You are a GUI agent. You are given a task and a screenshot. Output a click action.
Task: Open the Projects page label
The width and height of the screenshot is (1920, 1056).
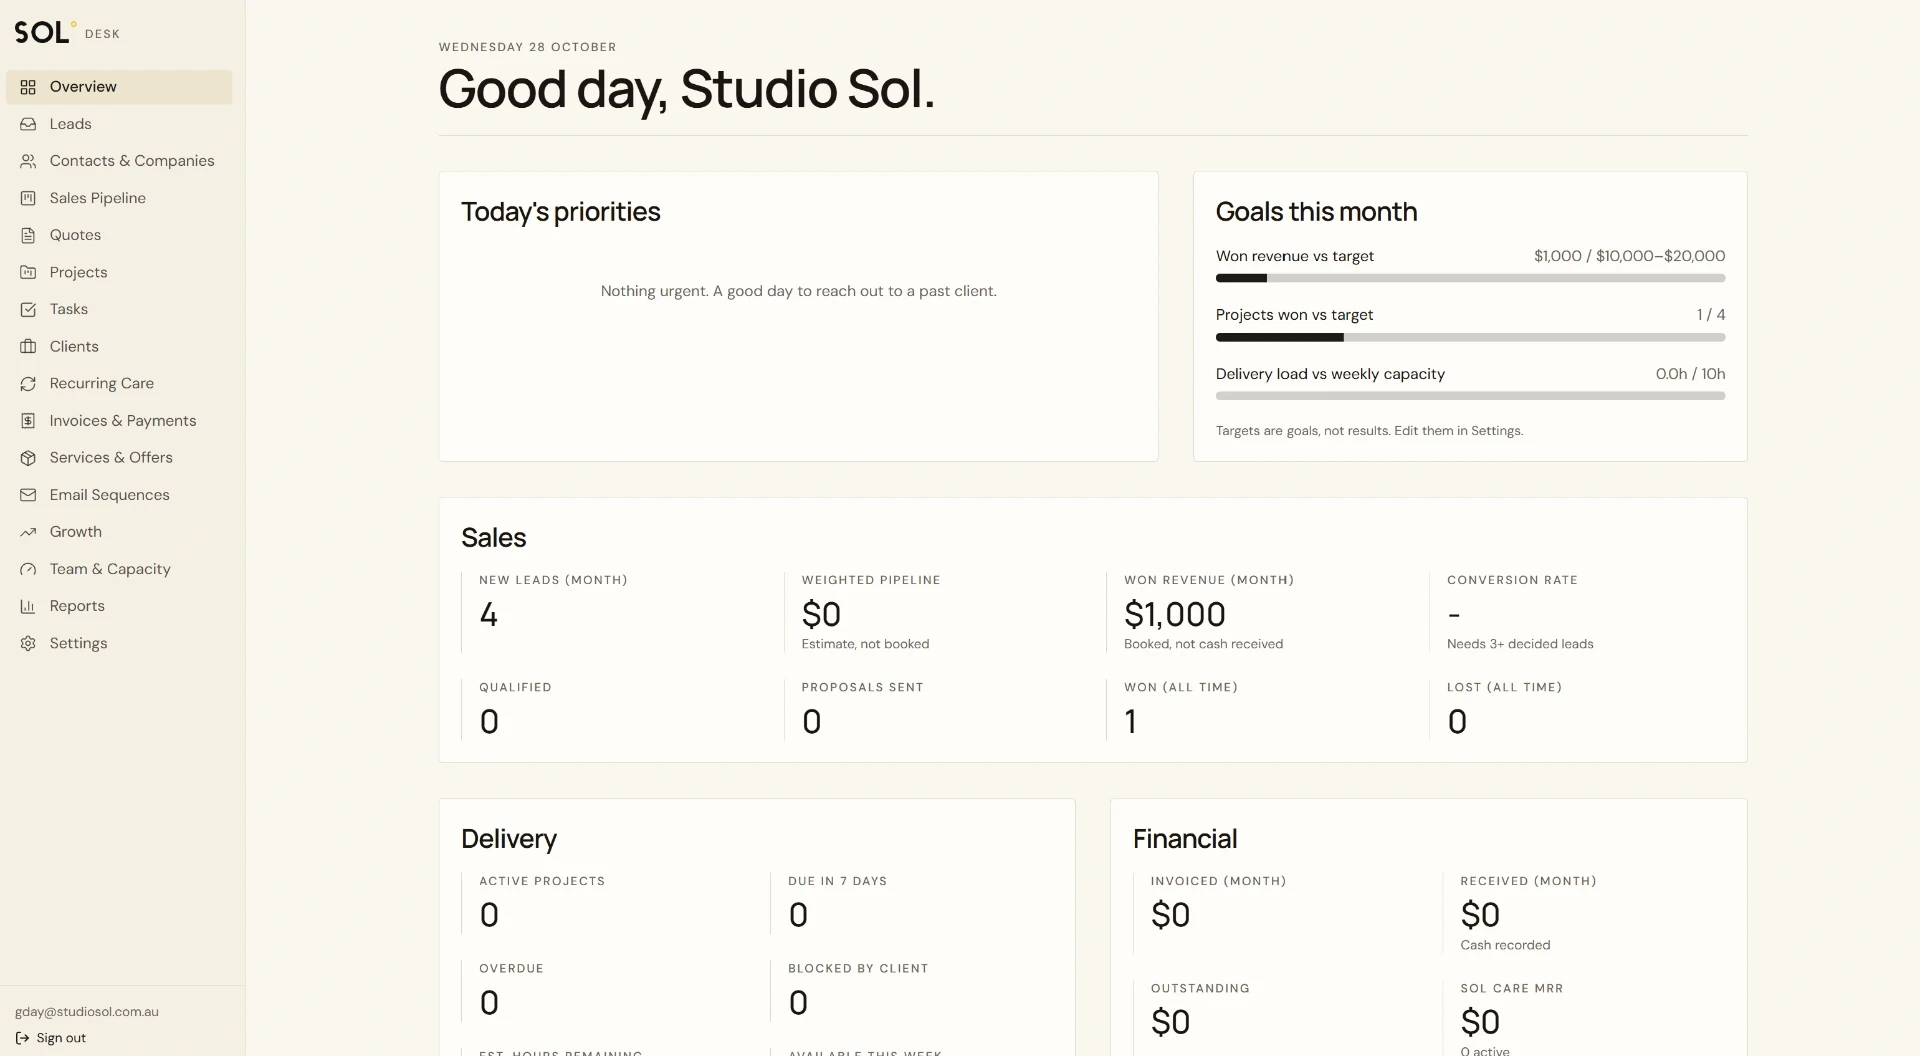[78, 272]
